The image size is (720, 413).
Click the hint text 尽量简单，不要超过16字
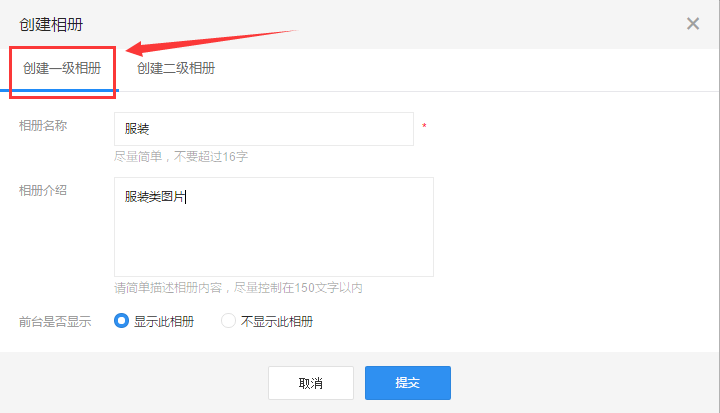point(181,157)
